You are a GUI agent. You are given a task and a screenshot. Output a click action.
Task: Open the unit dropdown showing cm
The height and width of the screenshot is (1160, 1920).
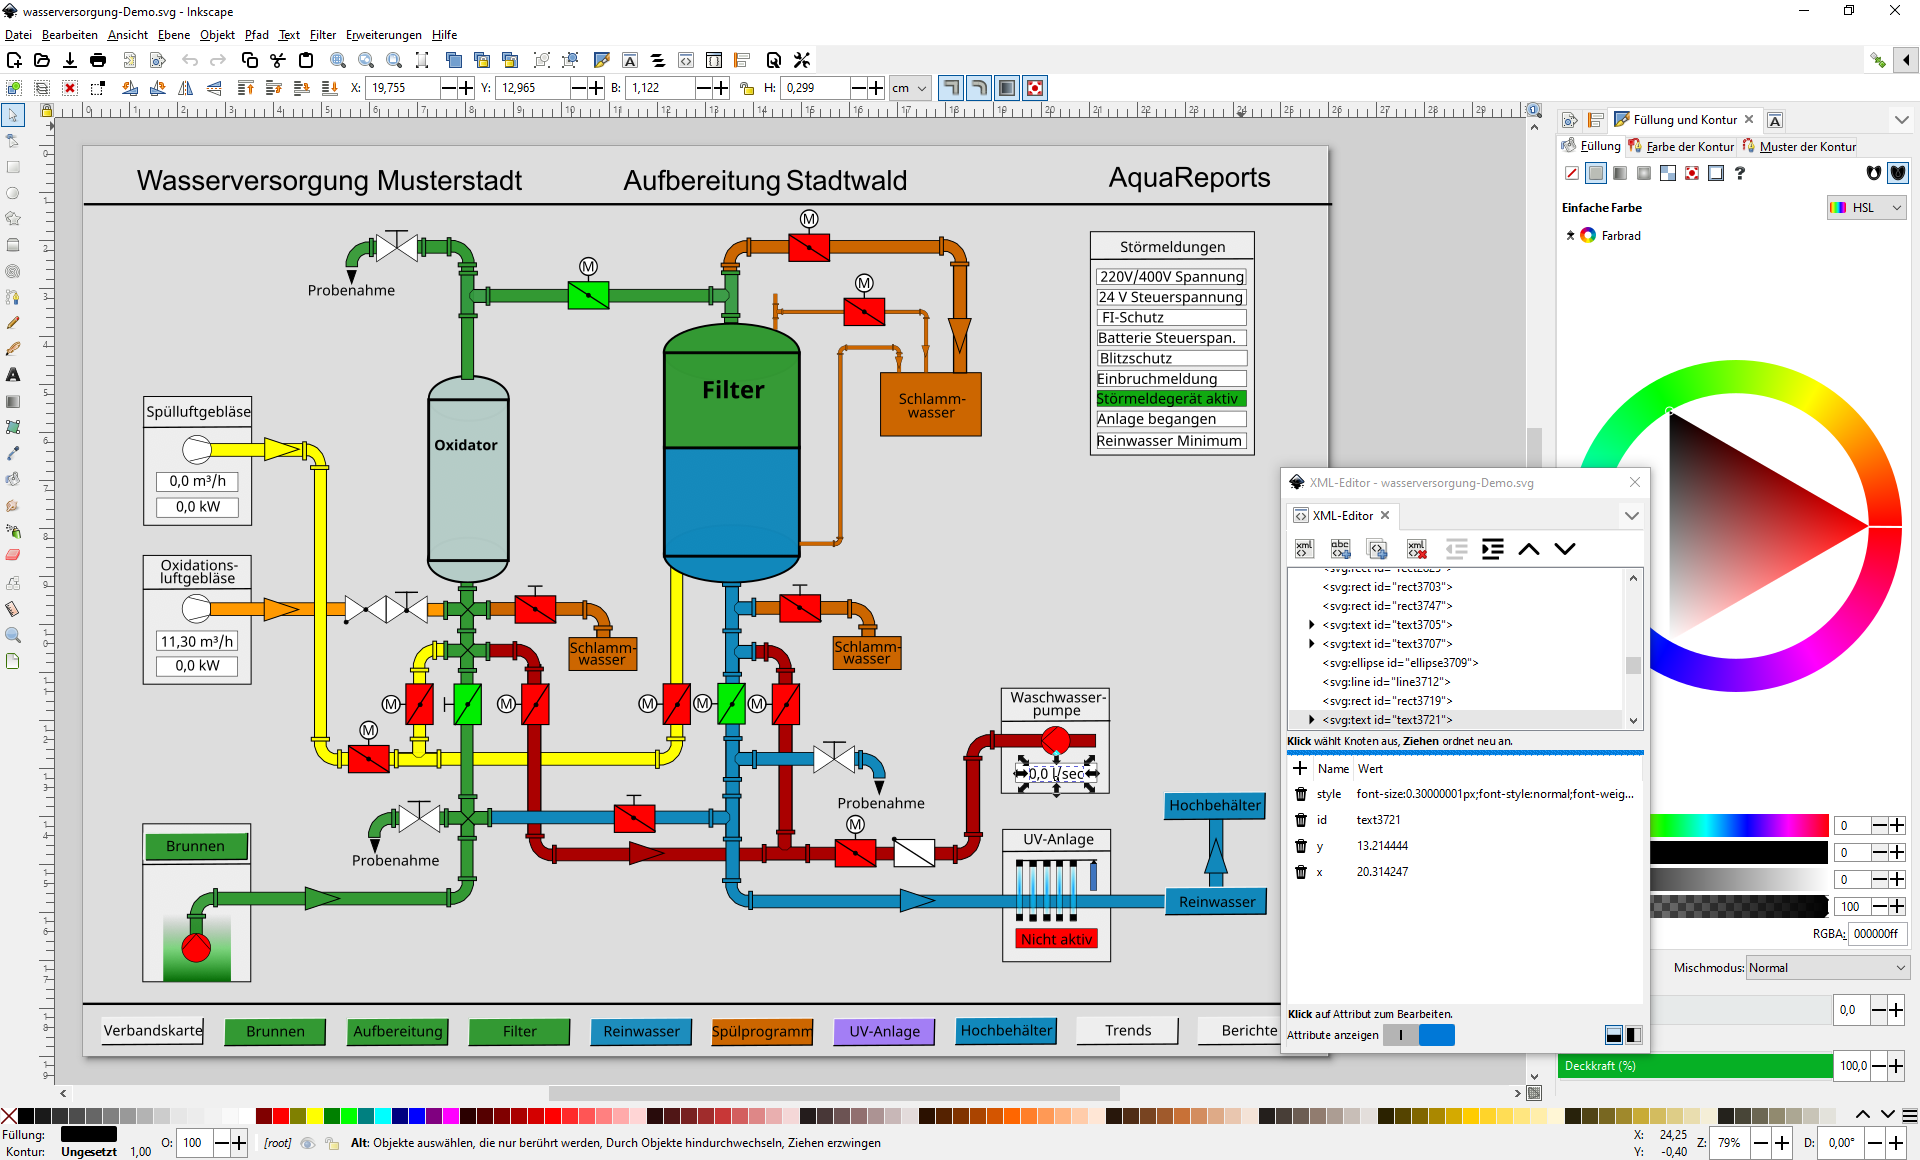click(910, 88)
